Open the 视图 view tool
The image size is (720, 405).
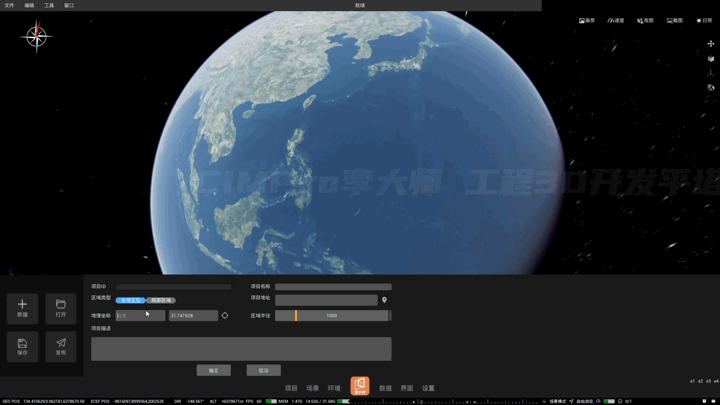click(x=645, y=21)
